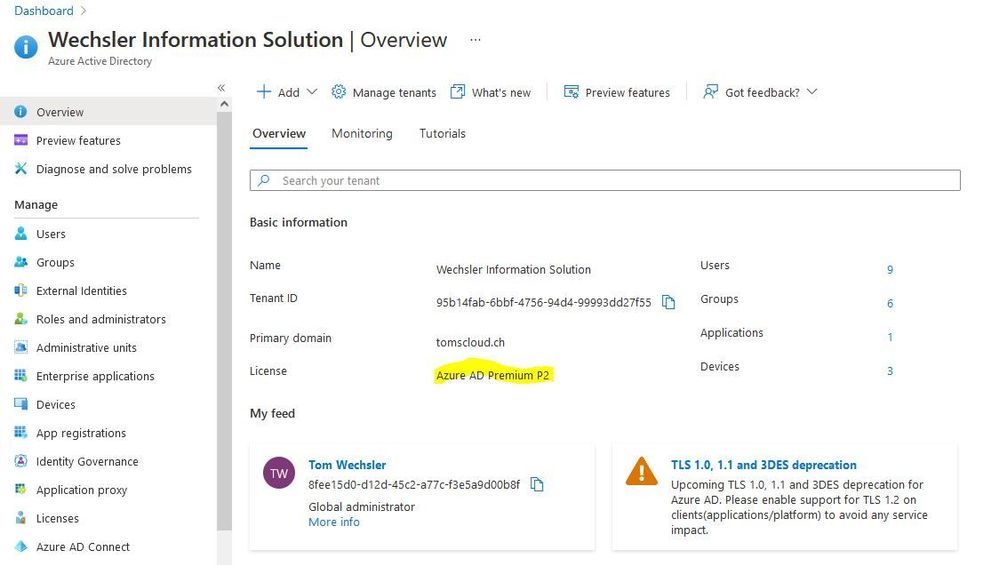Screen dimensions: 999x565
Task: Click the Preview features sidebar icon
Action: click(x=20, y=140)
